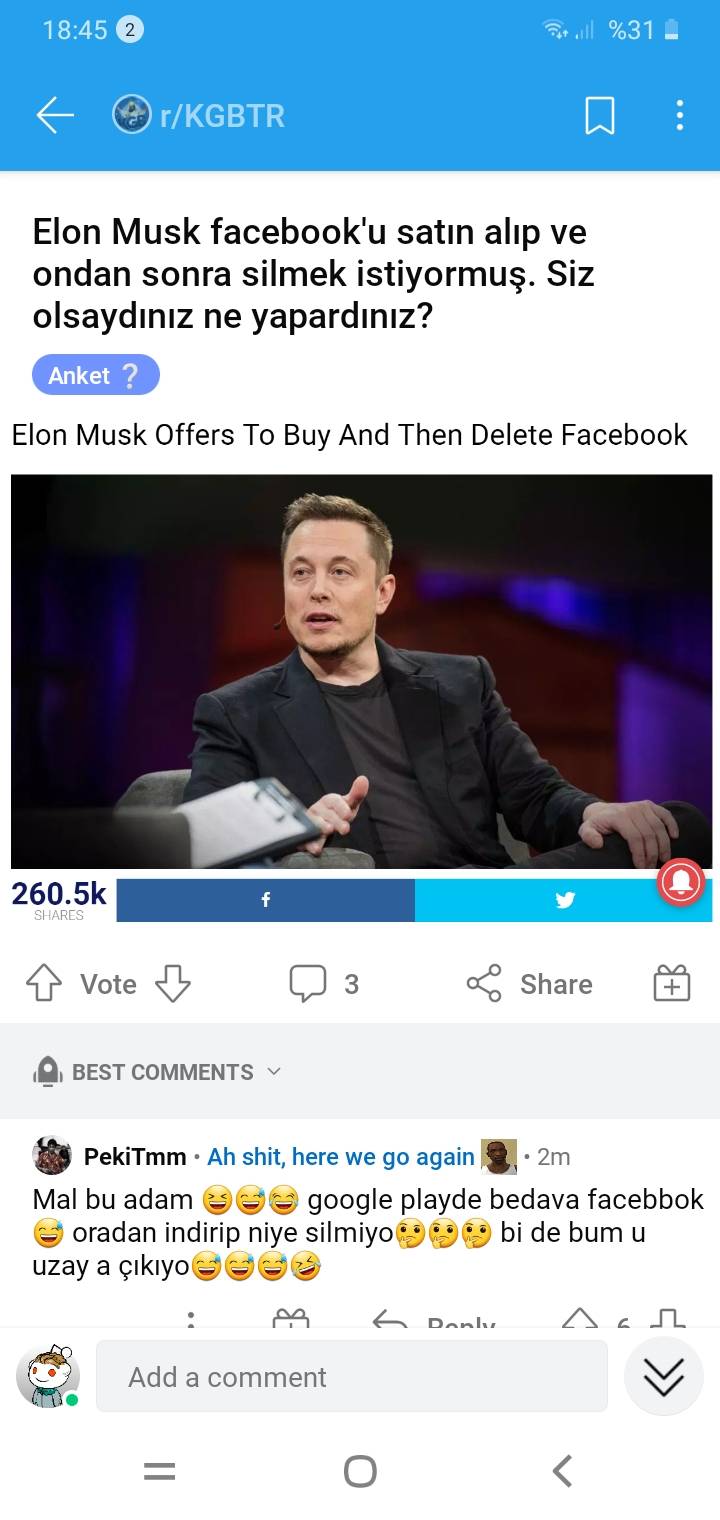
Task: Open PekiTmm user profile
Action: (x=135, y=1157)
